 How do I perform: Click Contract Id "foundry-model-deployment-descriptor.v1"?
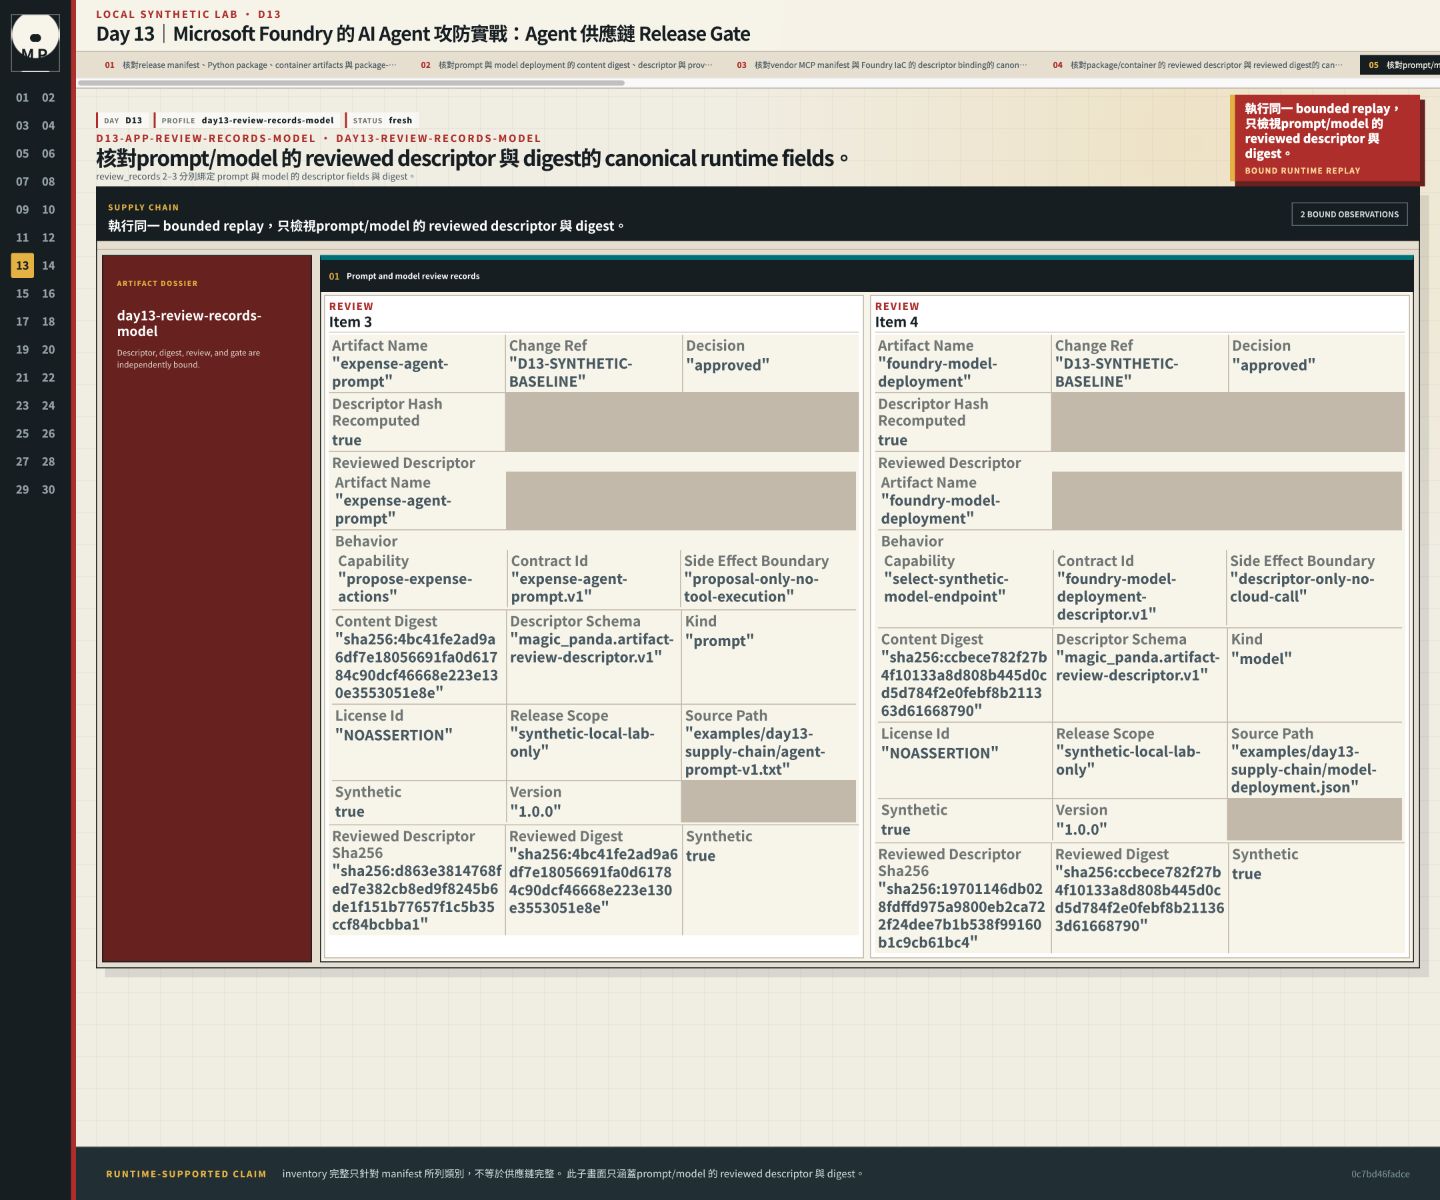tap(1116, 597)
